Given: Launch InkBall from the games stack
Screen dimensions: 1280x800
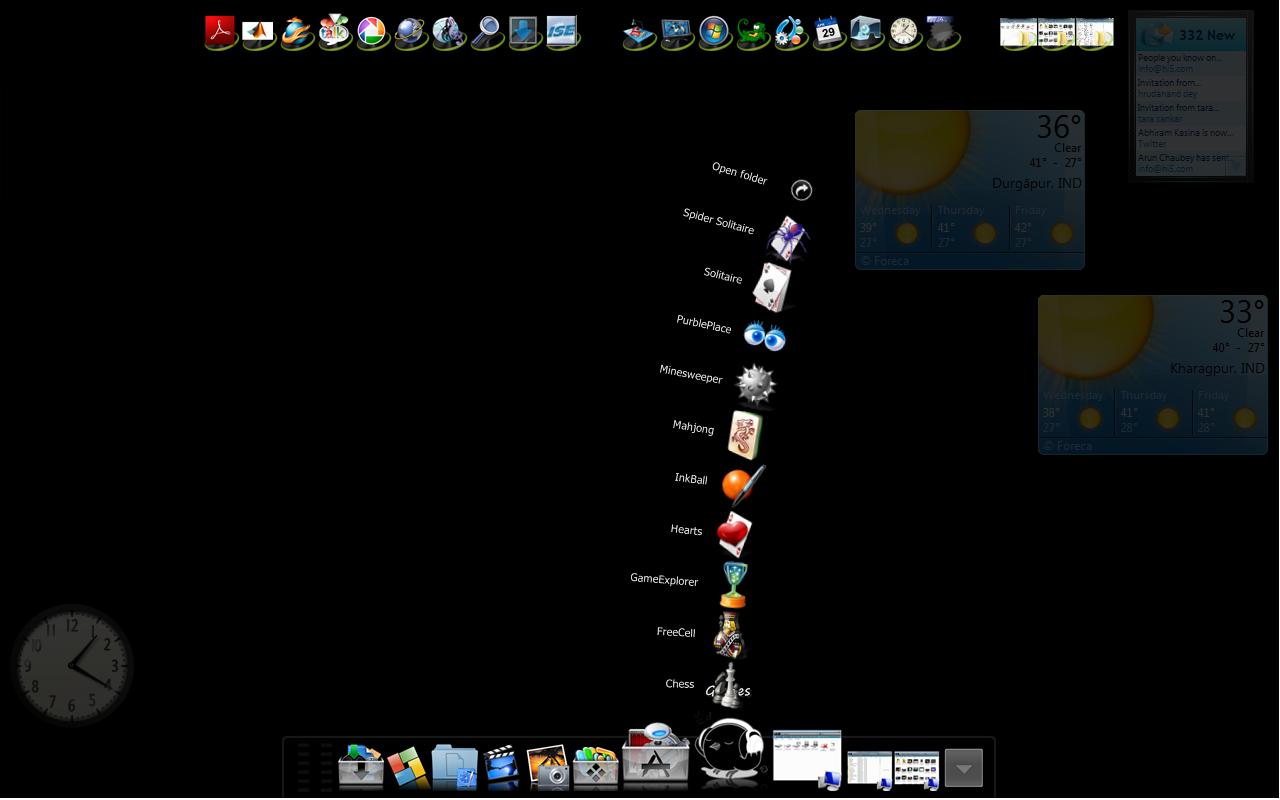Looking at the screenshot, I should pos(742,485).
